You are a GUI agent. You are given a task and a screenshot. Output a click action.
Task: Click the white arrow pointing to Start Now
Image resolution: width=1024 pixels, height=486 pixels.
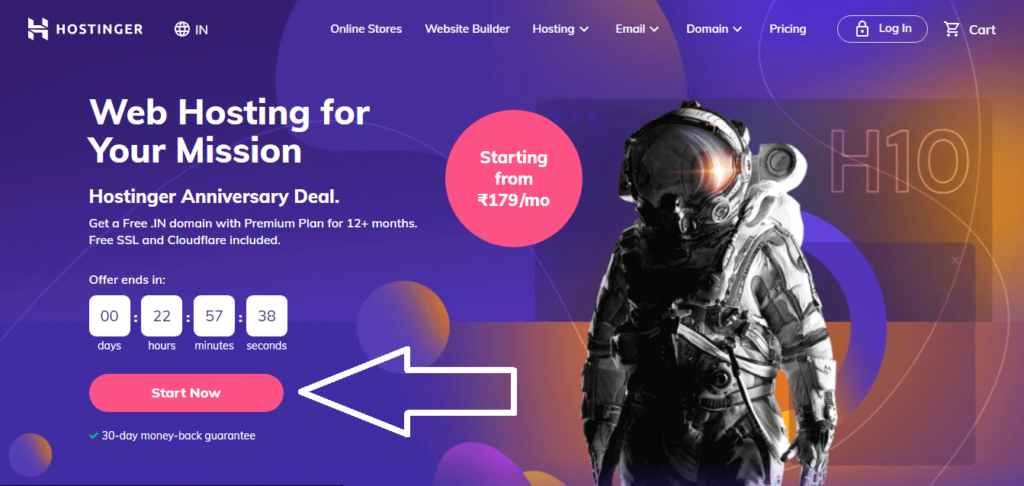(408, 391)
